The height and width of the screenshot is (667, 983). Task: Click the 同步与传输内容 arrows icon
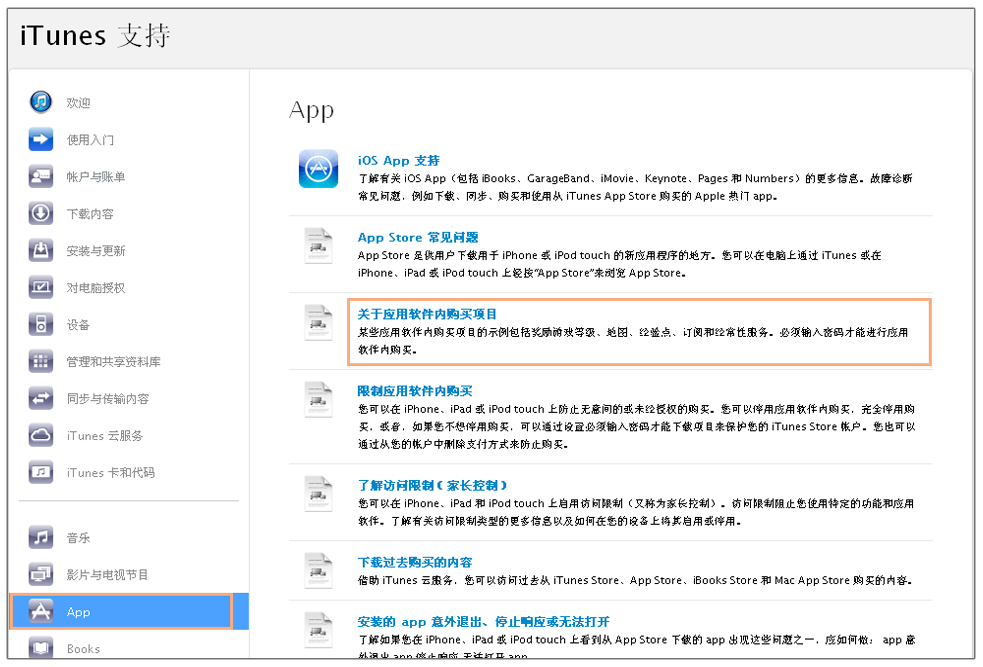click(41, 398)
